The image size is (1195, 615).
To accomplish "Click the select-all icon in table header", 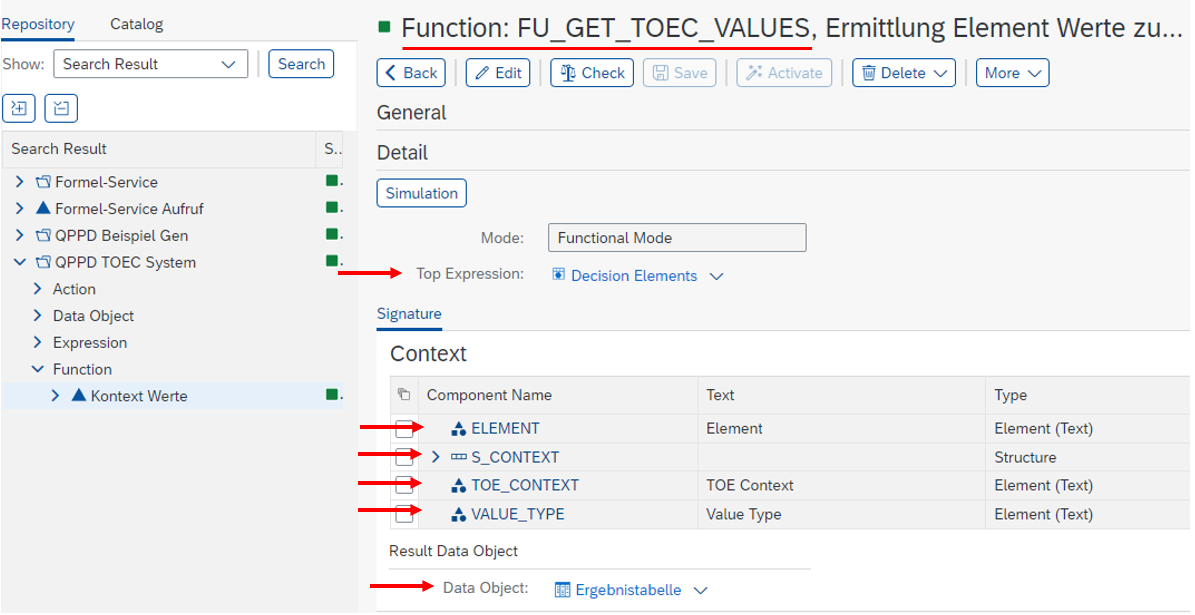I will tap(404, 395).
